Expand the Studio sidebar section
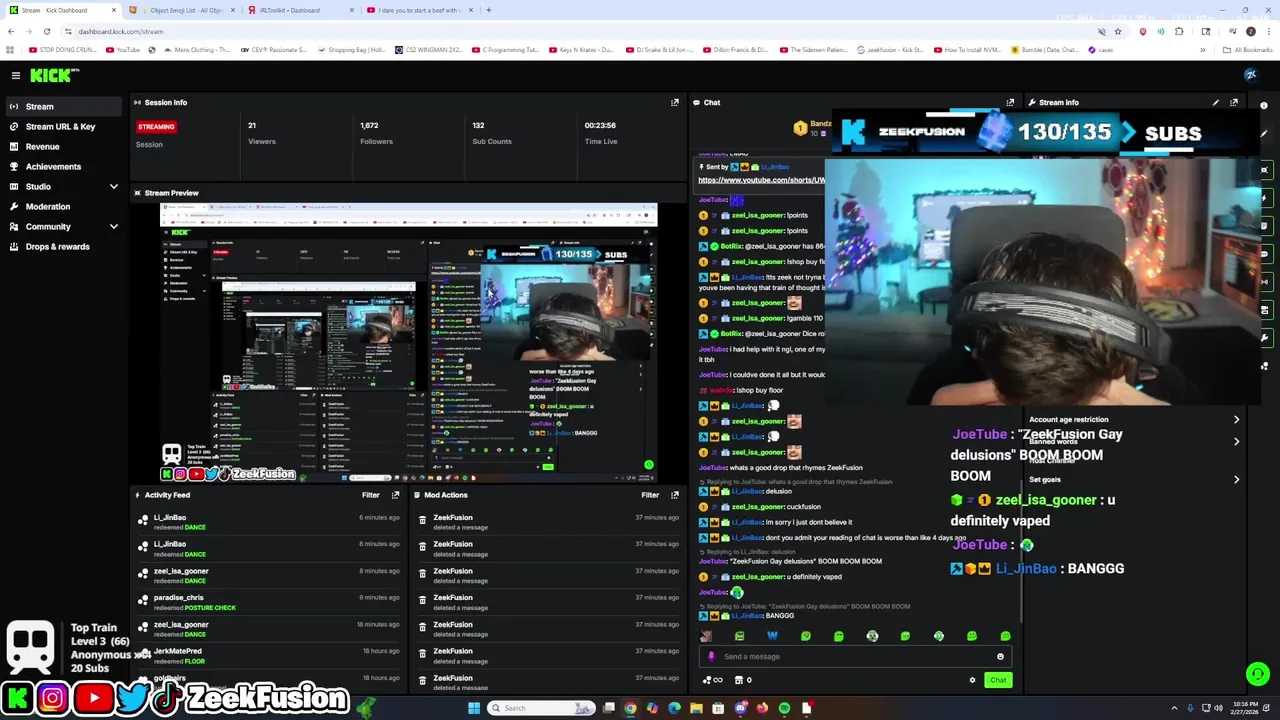Image resolution: width=1280 pixels, height=720 pixels. coord(62,186)
